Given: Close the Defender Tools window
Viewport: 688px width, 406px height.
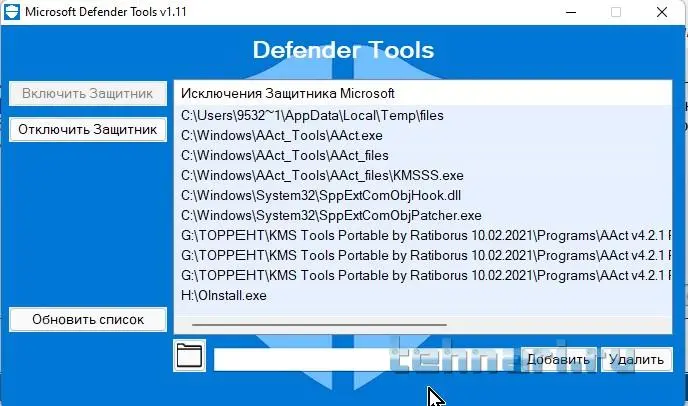Looking at the screenshot, I should (x=662, y=12).
